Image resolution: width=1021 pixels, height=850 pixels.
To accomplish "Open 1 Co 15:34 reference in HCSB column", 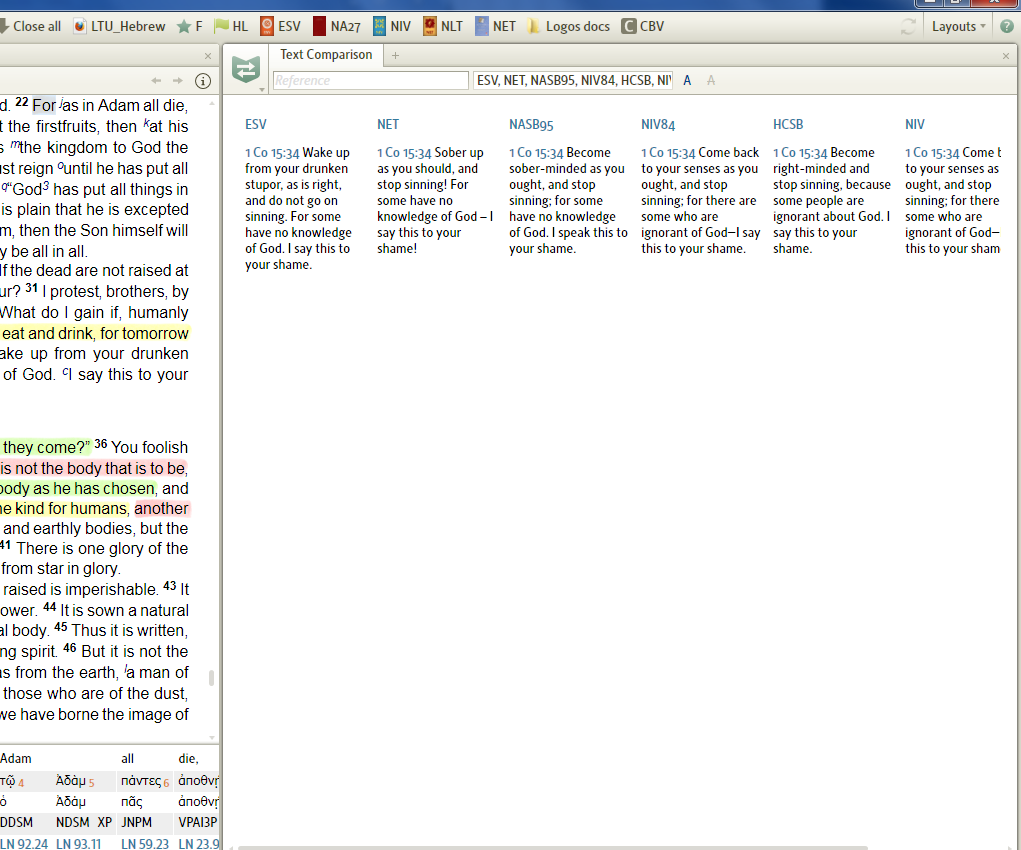I will click(800, 153).
